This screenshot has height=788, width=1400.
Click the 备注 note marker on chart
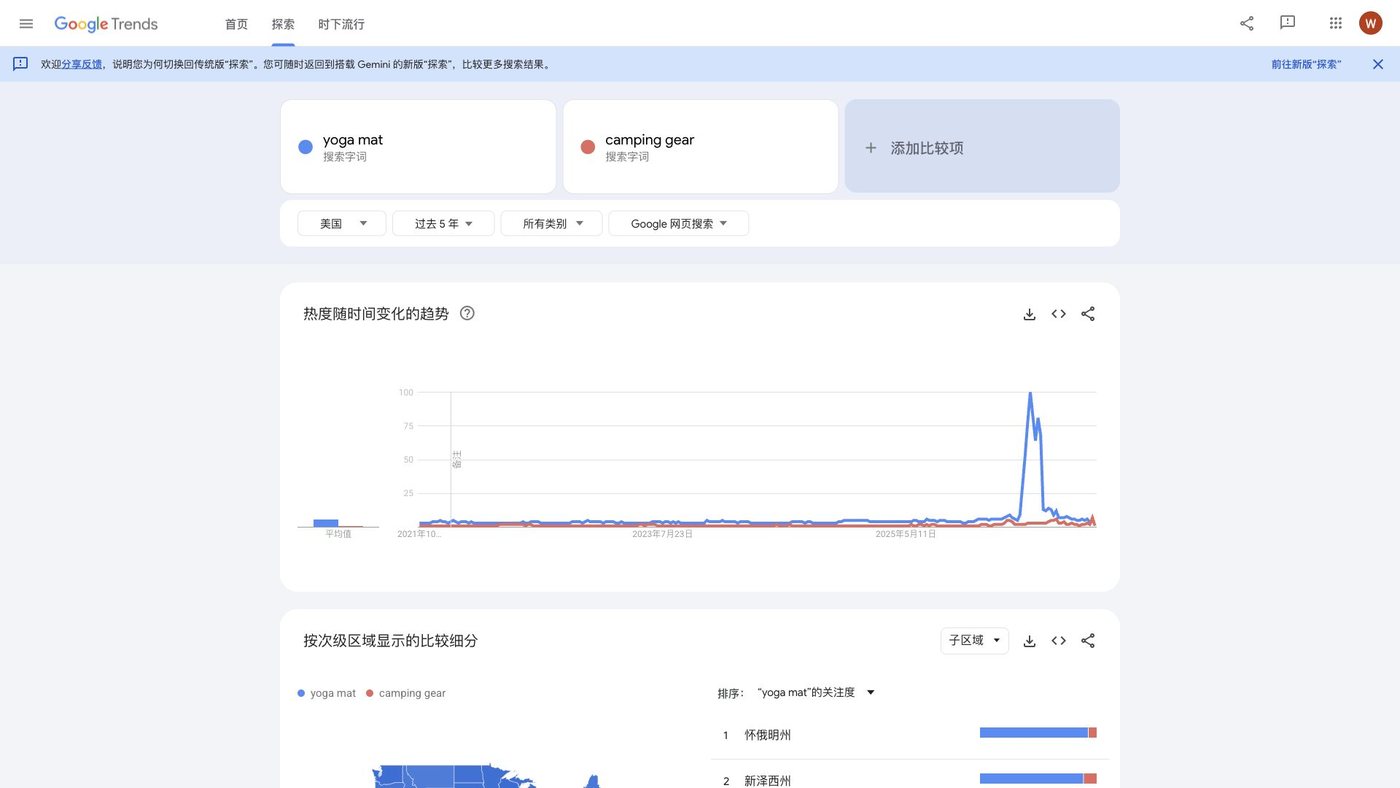(457, 459)
